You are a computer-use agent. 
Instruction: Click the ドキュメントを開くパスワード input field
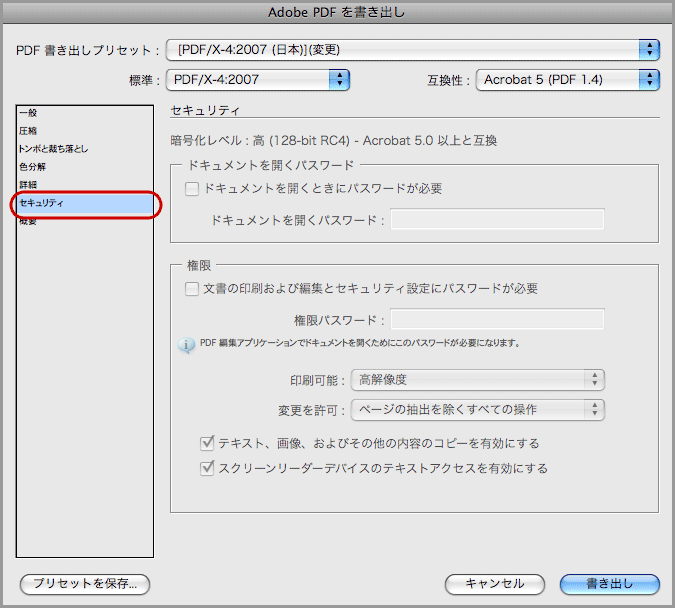[x=497, y=219]
